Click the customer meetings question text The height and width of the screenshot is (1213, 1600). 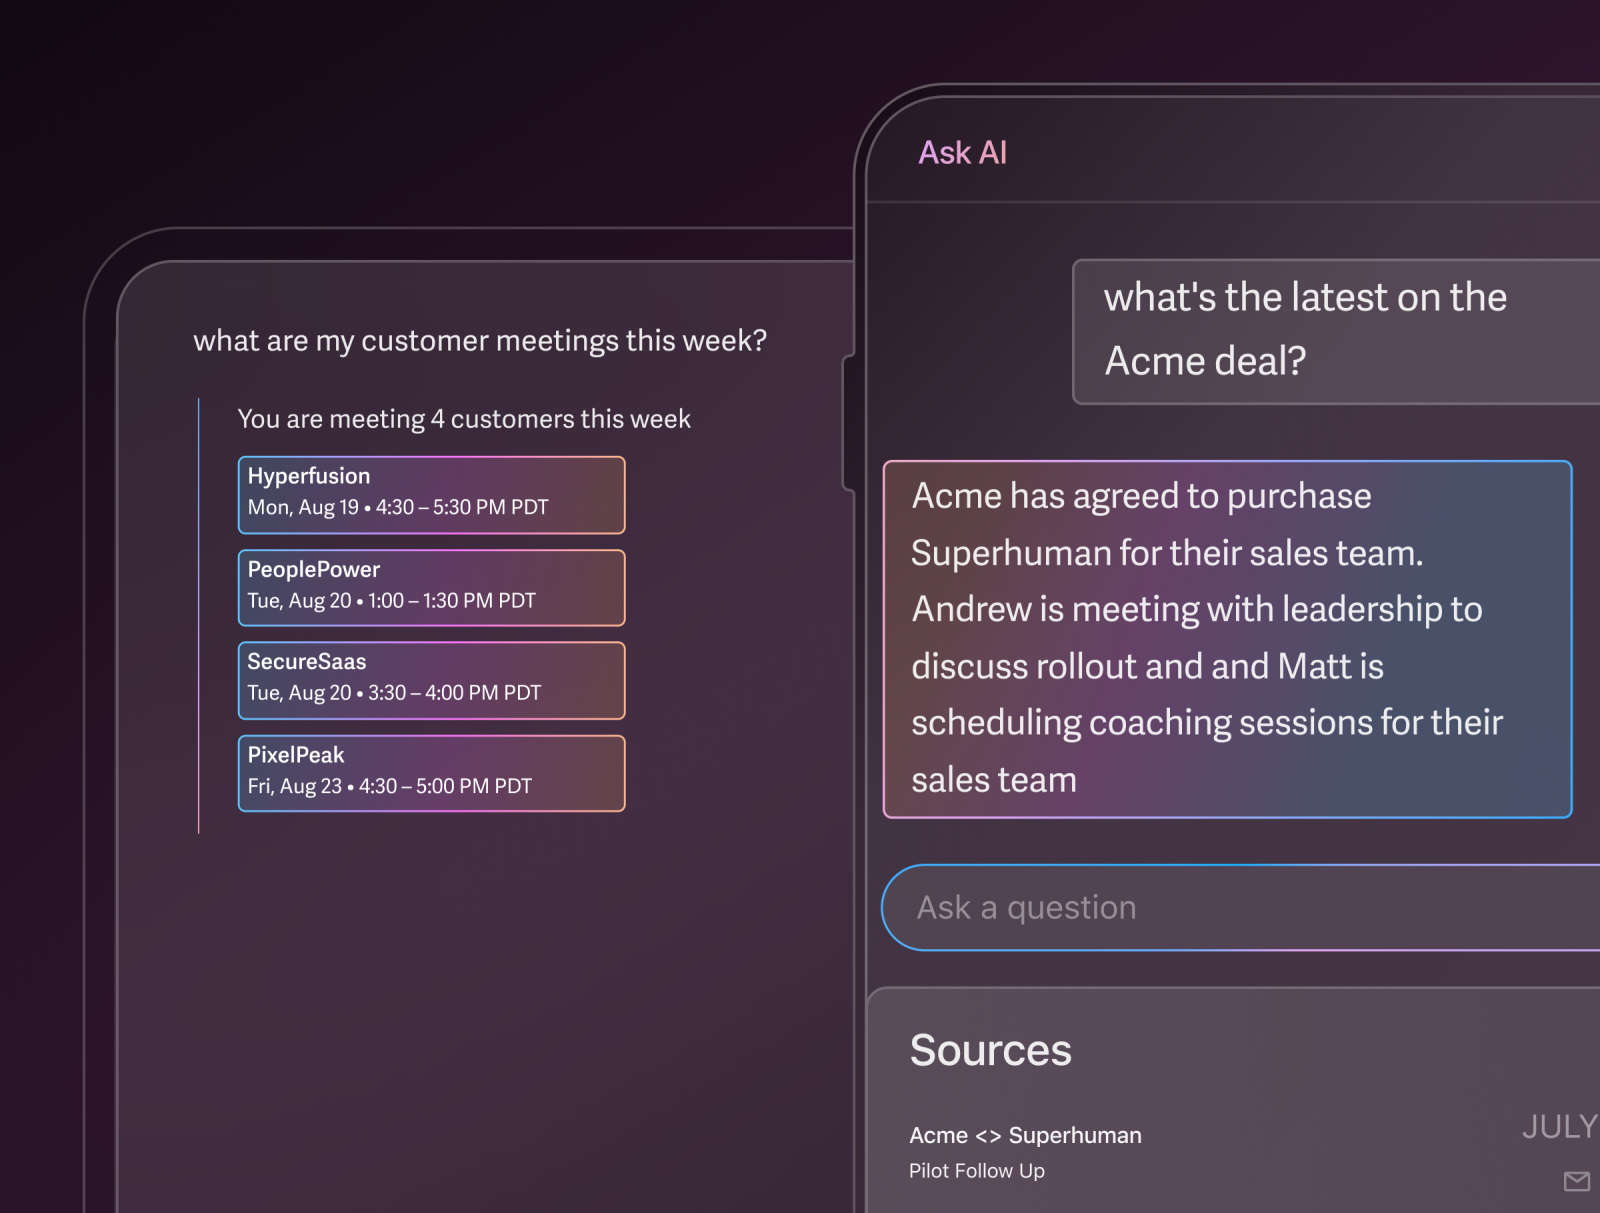coord(480,341)
